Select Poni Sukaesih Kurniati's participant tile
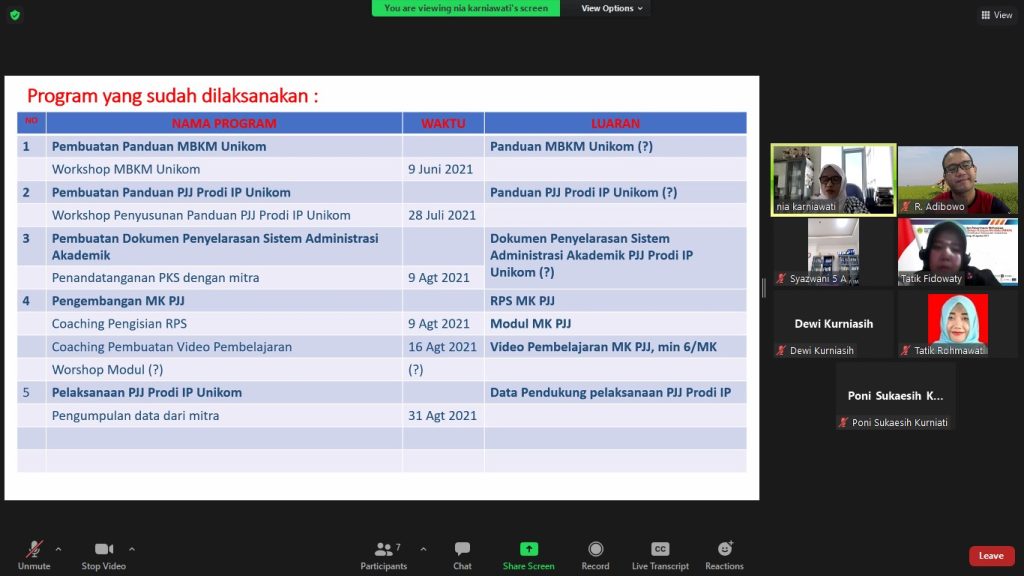 [x=895, y=396]
